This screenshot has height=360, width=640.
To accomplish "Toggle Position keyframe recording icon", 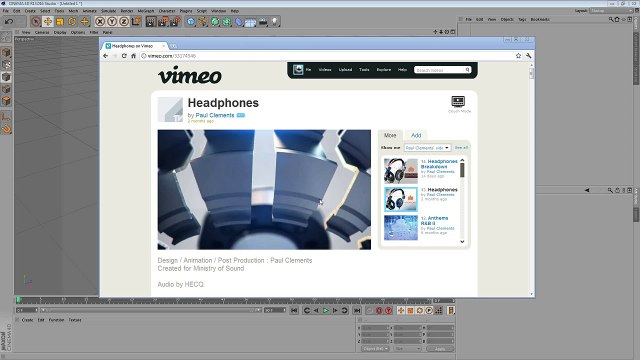I will (401, 311).
